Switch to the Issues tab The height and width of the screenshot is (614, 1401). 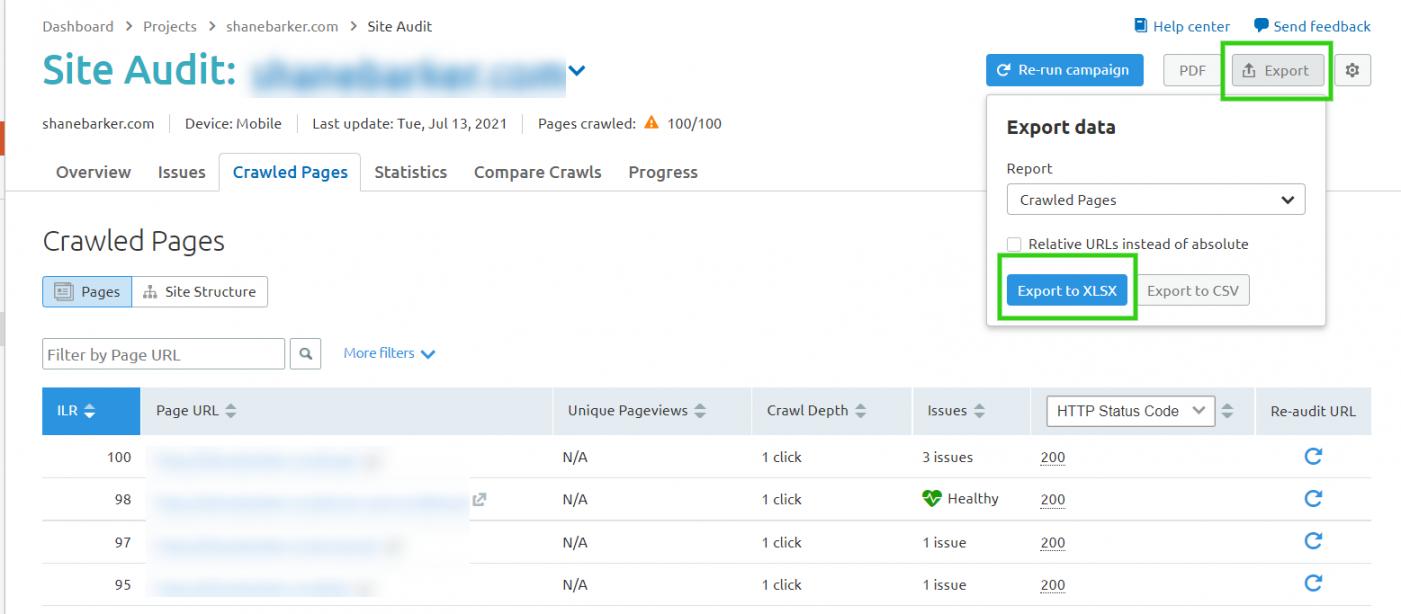pos(181,172)
